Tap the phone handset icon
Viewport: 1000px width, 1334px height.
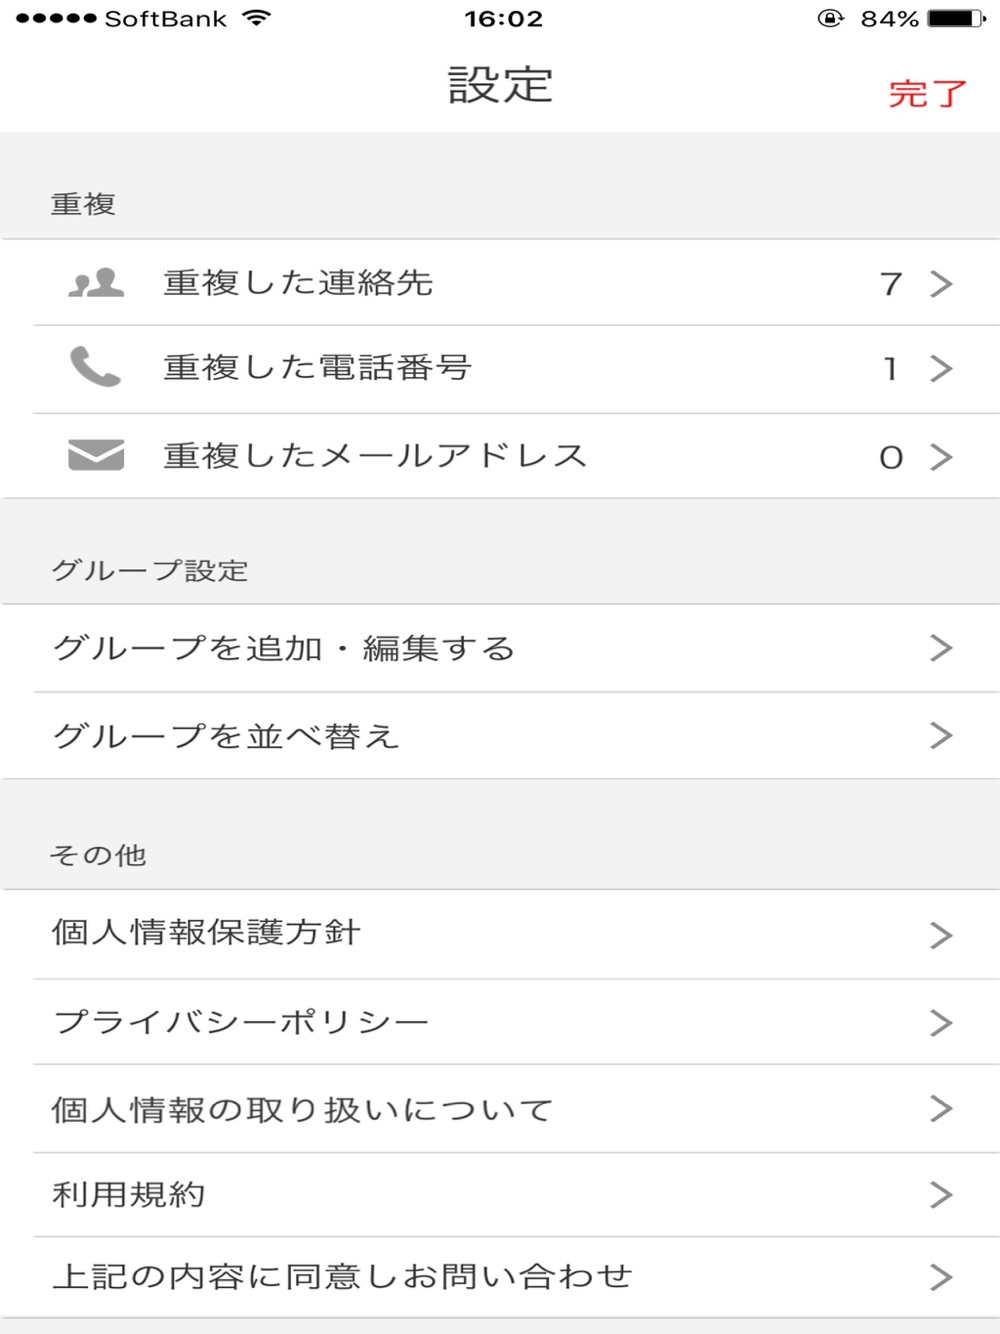click(x=95, y=367)
